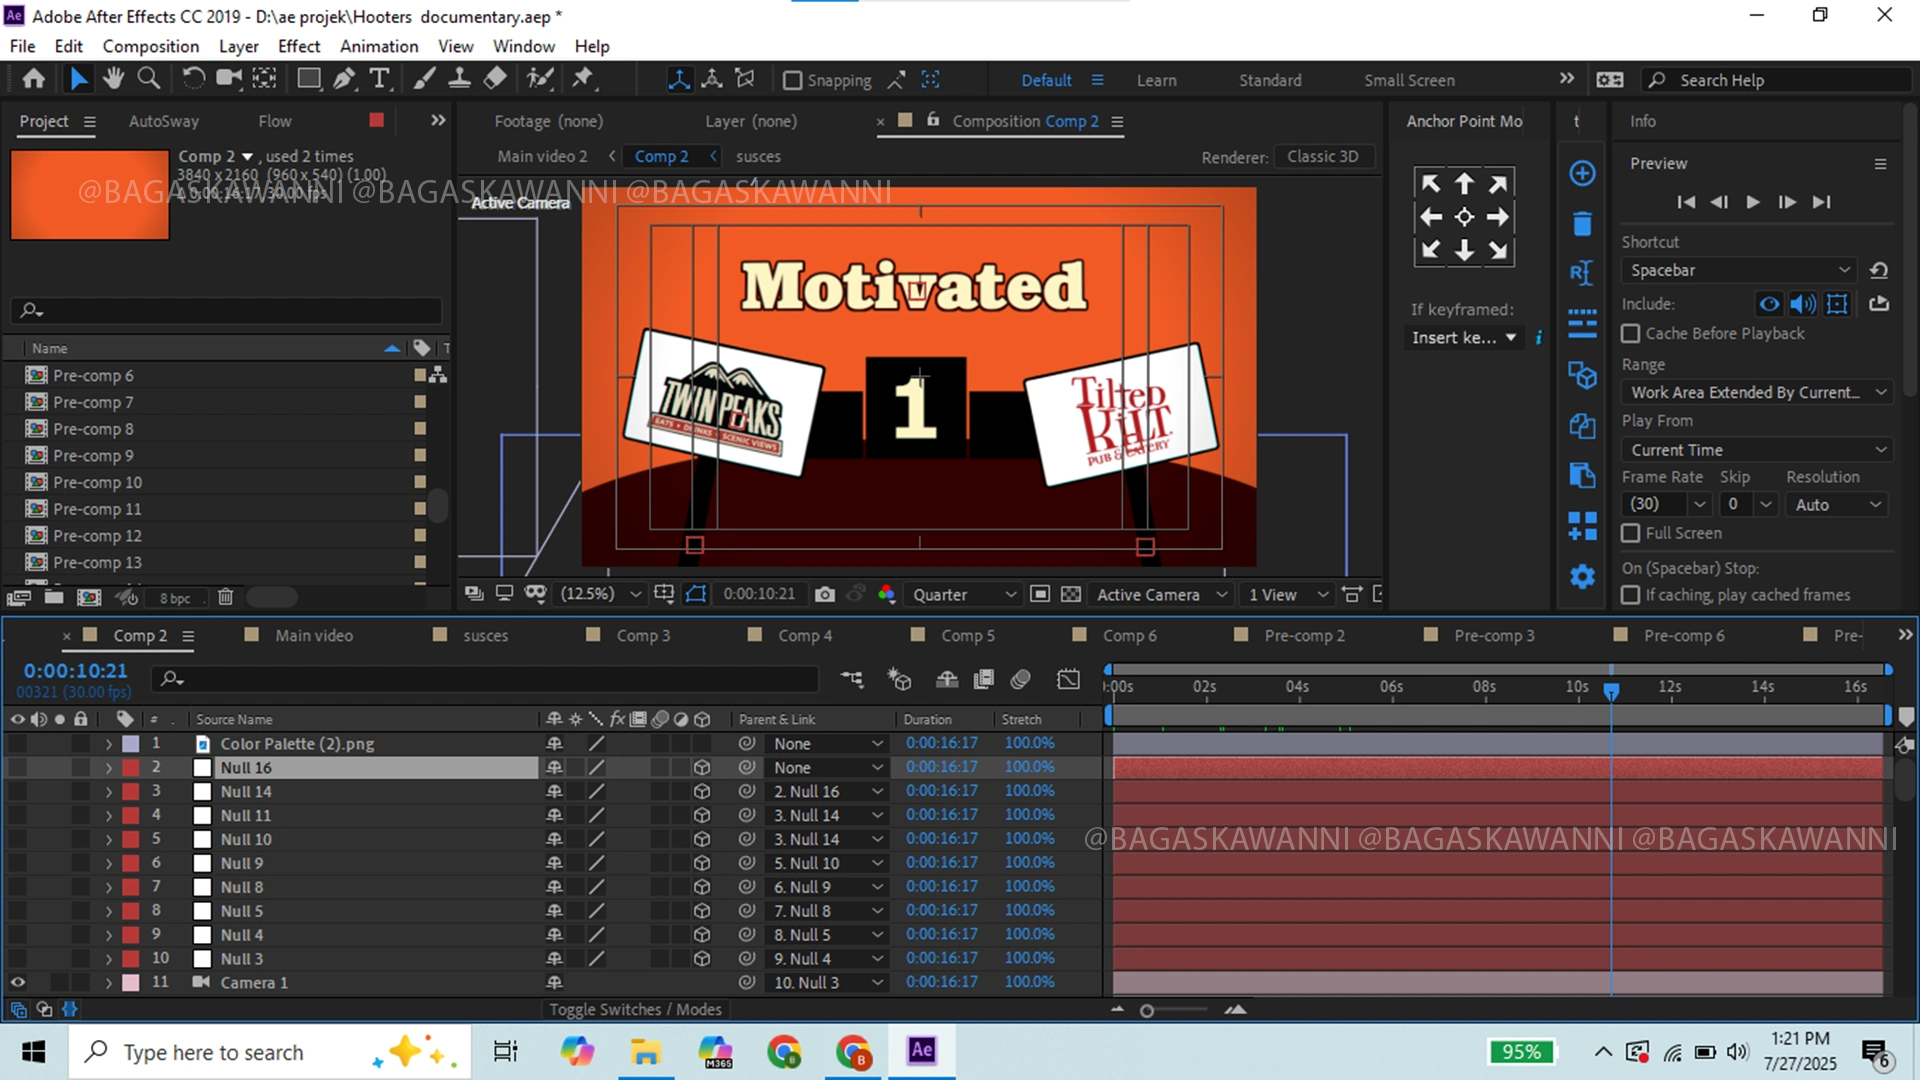The height and width of the screenshot is (1080, 1920).
Task: Enable Full Screen preview checkbox
Action: [1631, 533]
